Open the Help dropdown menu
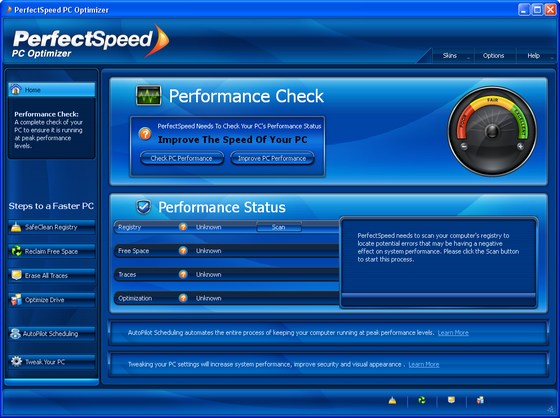560x418 pixels. [x=536, y=56]
